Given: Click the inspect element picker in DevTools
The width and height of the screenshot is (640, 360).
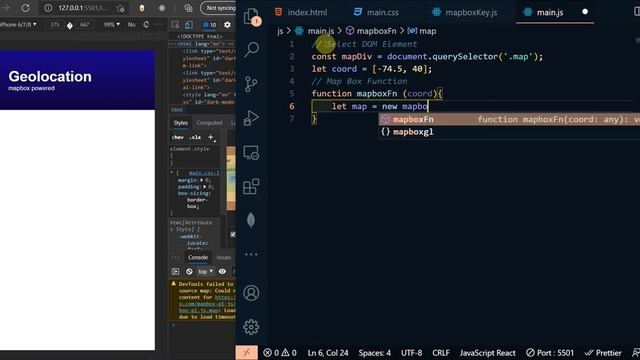Looking at the screenshot, I should pos(175,25).
